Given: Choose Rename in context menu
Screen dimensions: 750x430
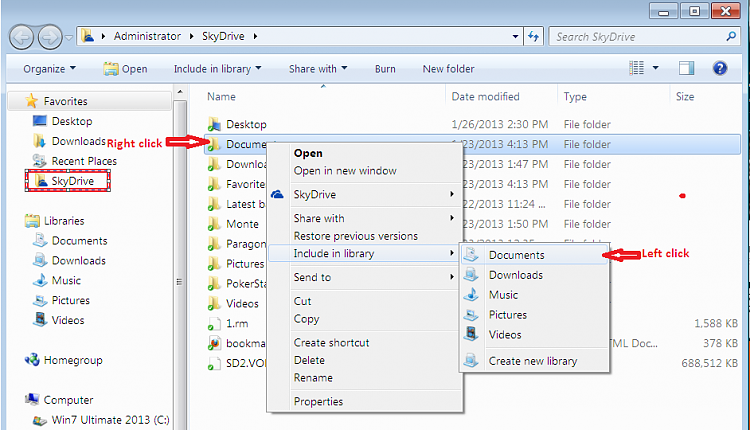Looking at the screenshot, I should [313, 378].
